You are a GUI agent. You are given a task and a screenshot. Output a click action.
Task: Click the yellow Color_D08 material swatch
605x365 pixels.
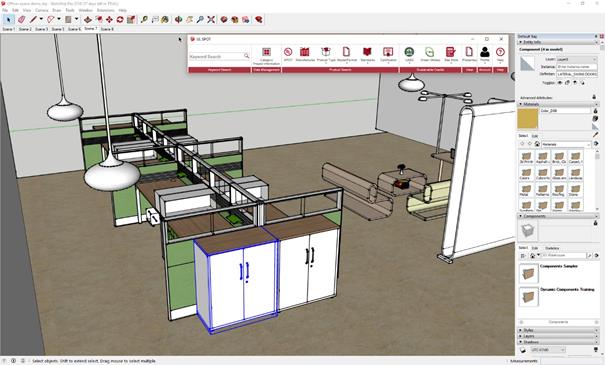tap(527, 118)
